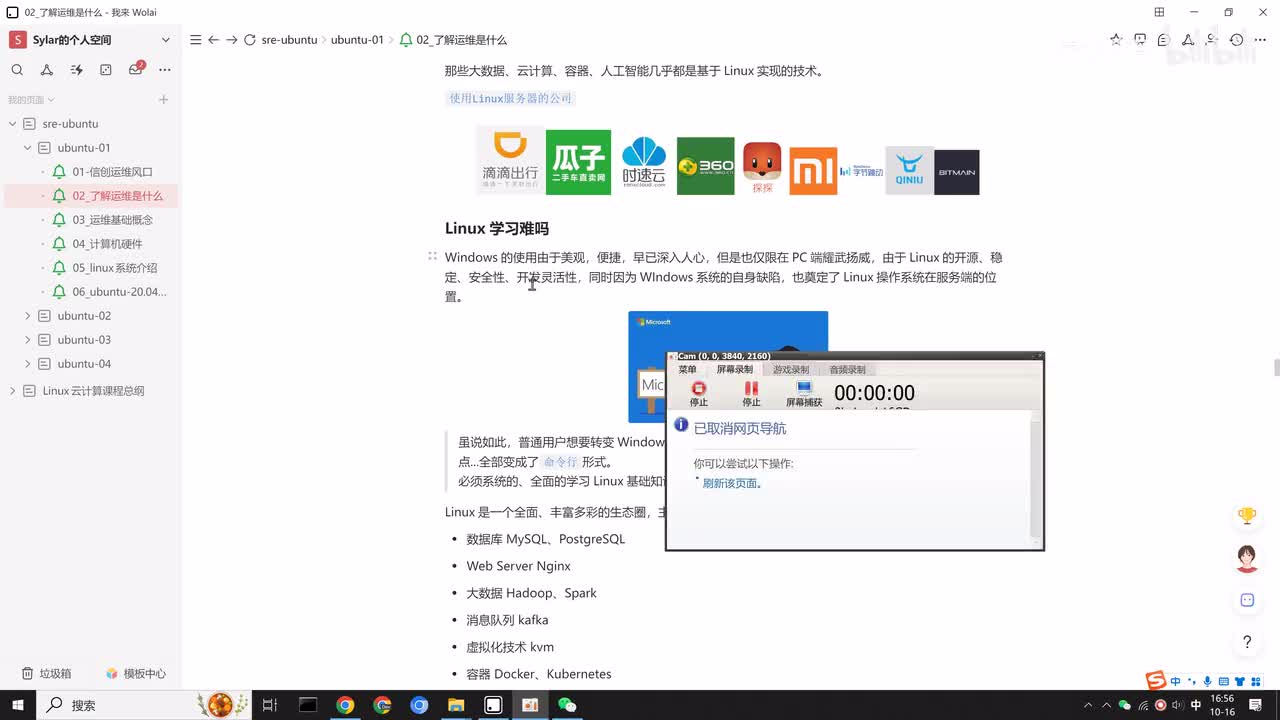The width and height of the screenshot is (1280, 720).
Task: Open the 模板中心 template center
Action: point(136,674)
